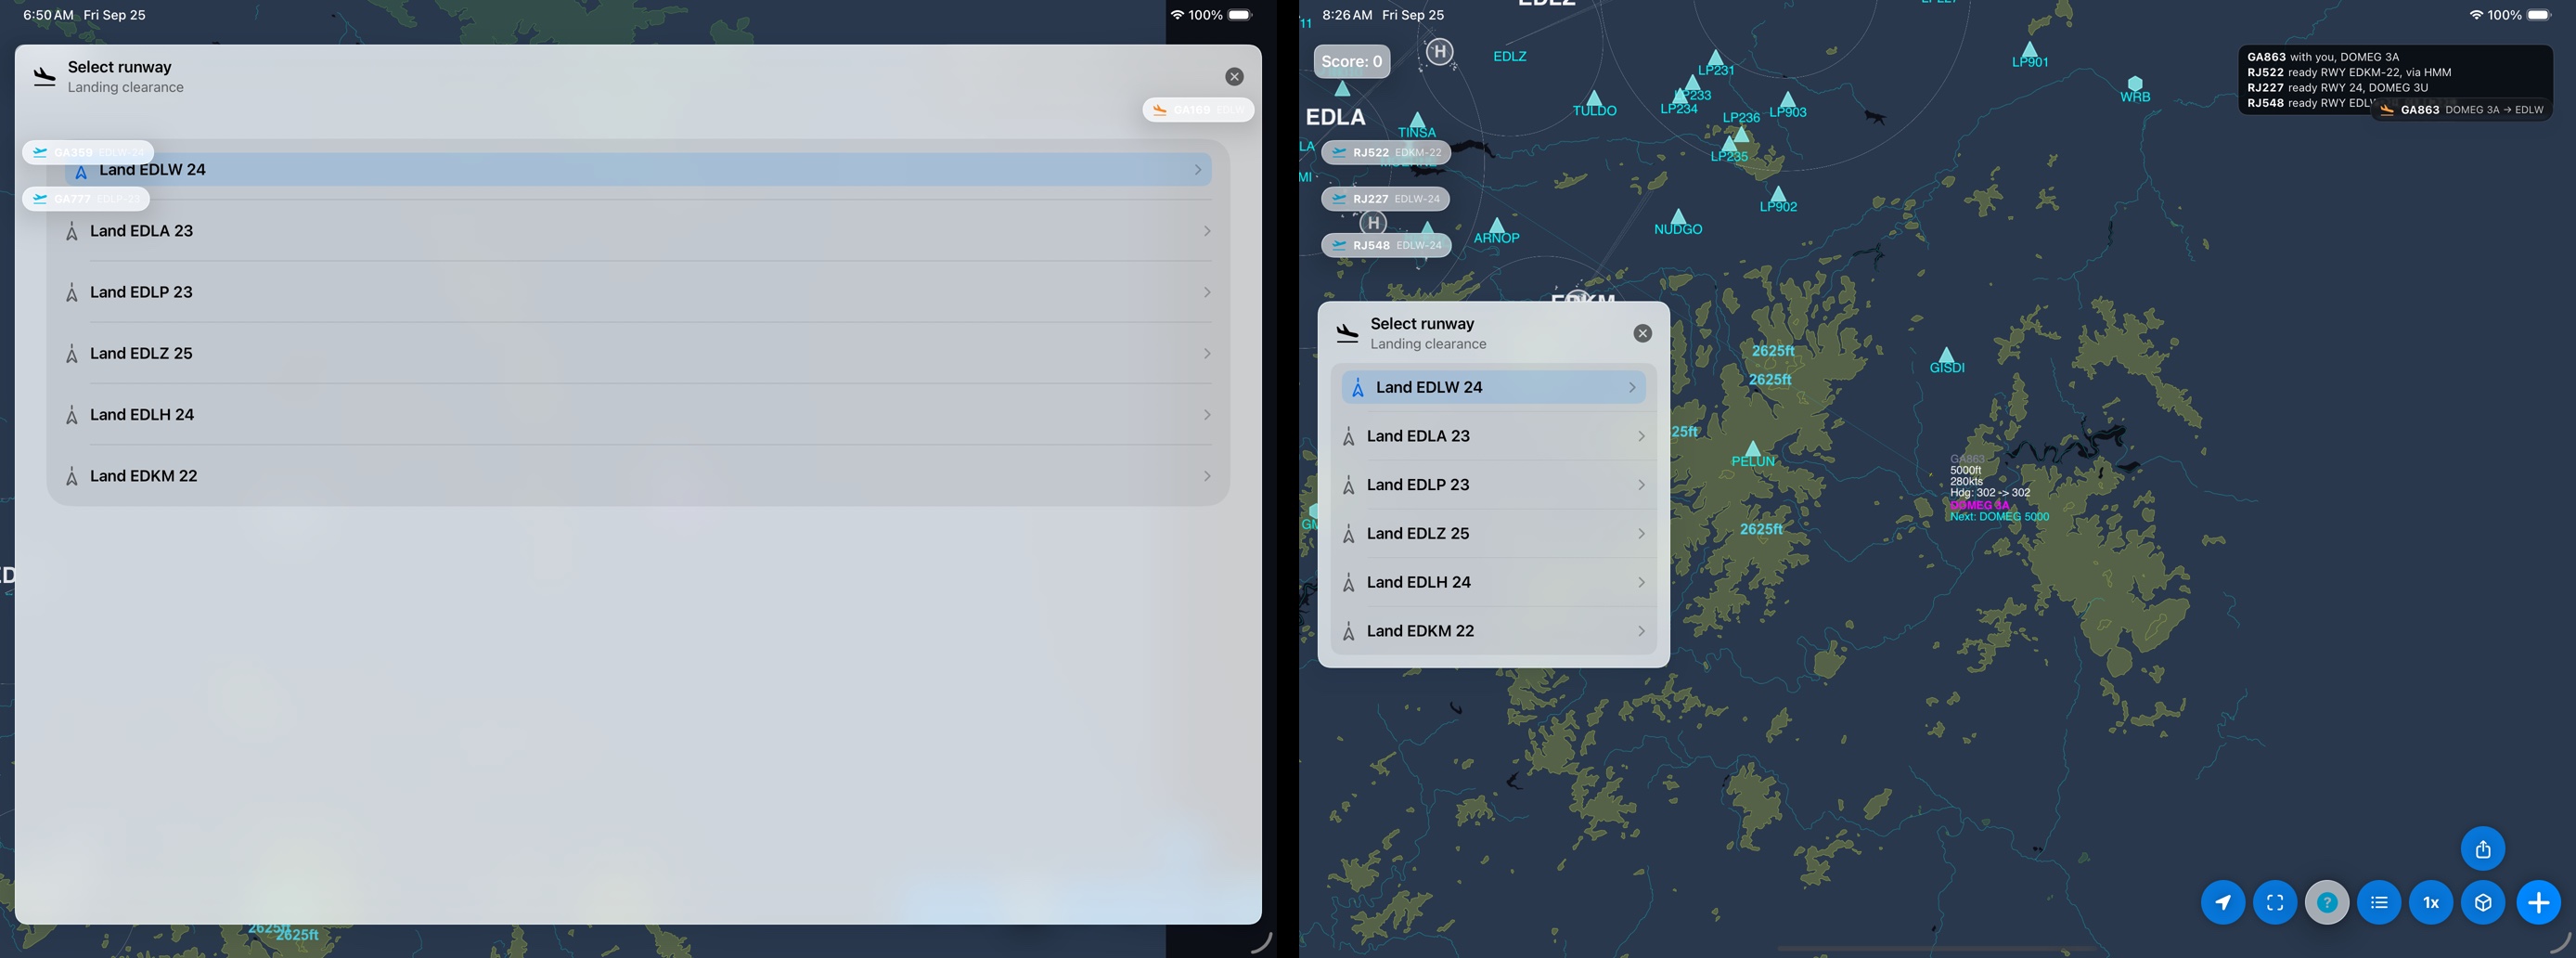This screenshot has height=958, width=2576.
Task: Click the NUDGO waypoint triangle
Action: coord(1678,217)
